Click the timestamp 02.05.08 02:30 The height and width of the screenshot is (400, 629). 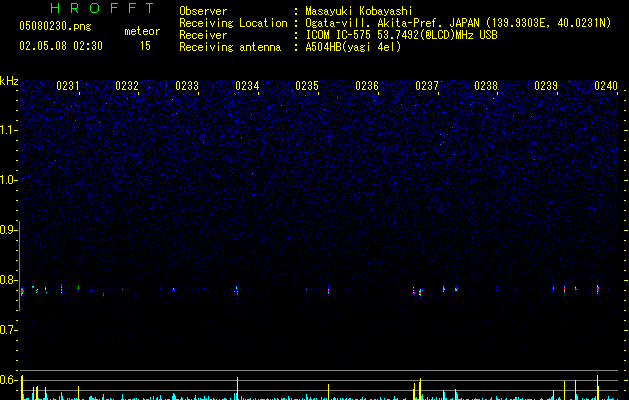pyautogui.click(x=61, y=46)
